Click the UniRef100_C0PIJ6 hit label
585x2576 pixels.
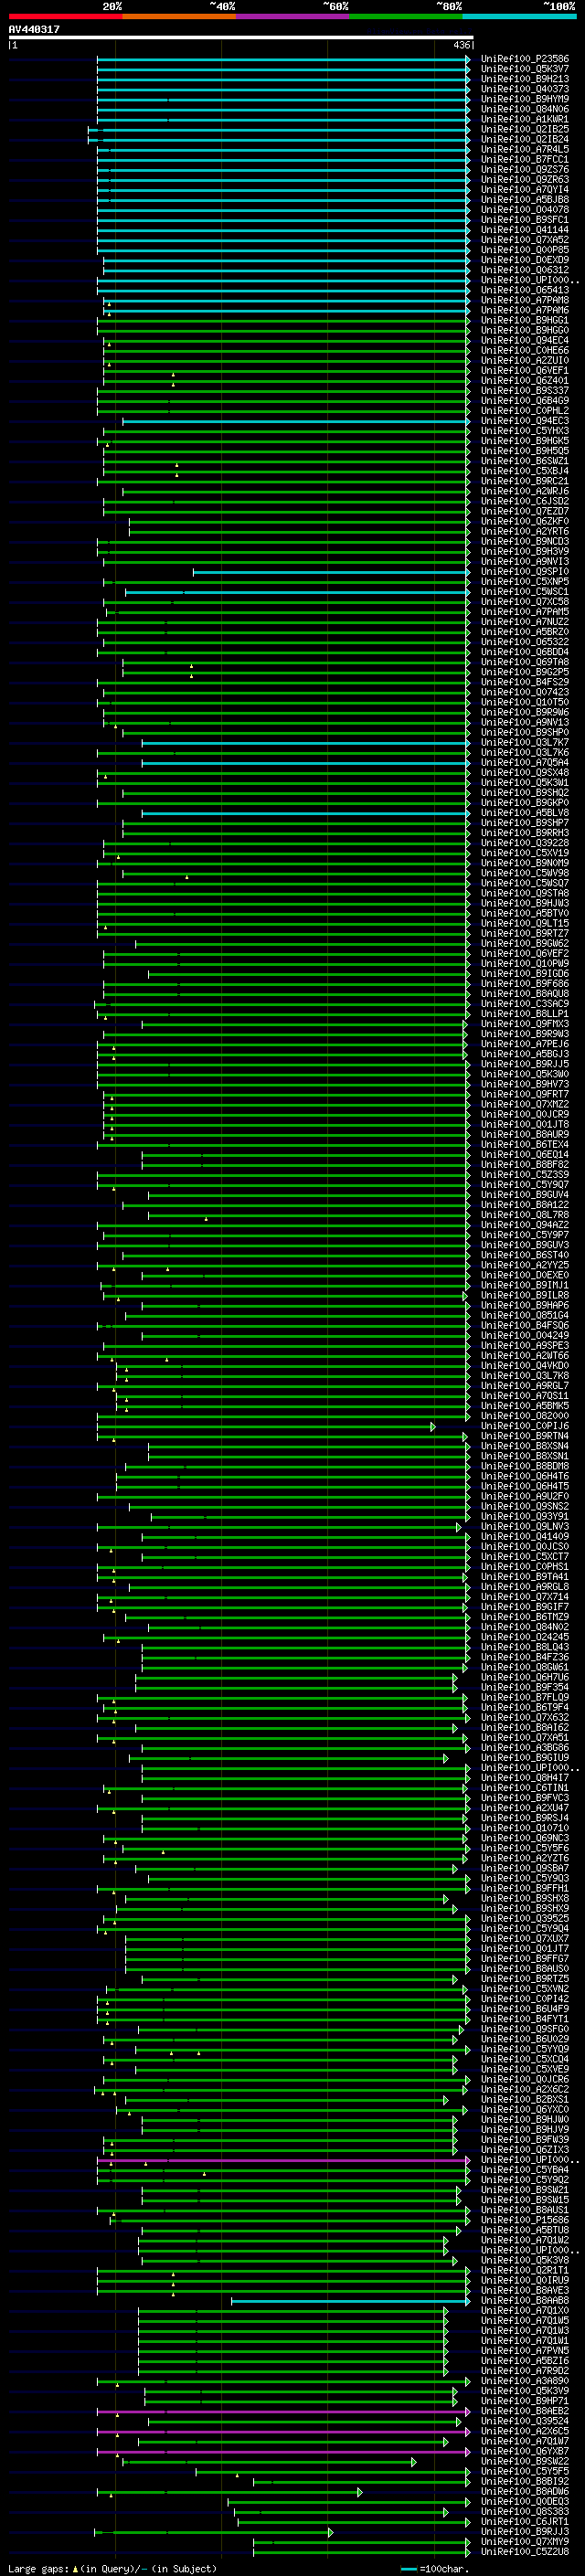tap(525, 1425)
